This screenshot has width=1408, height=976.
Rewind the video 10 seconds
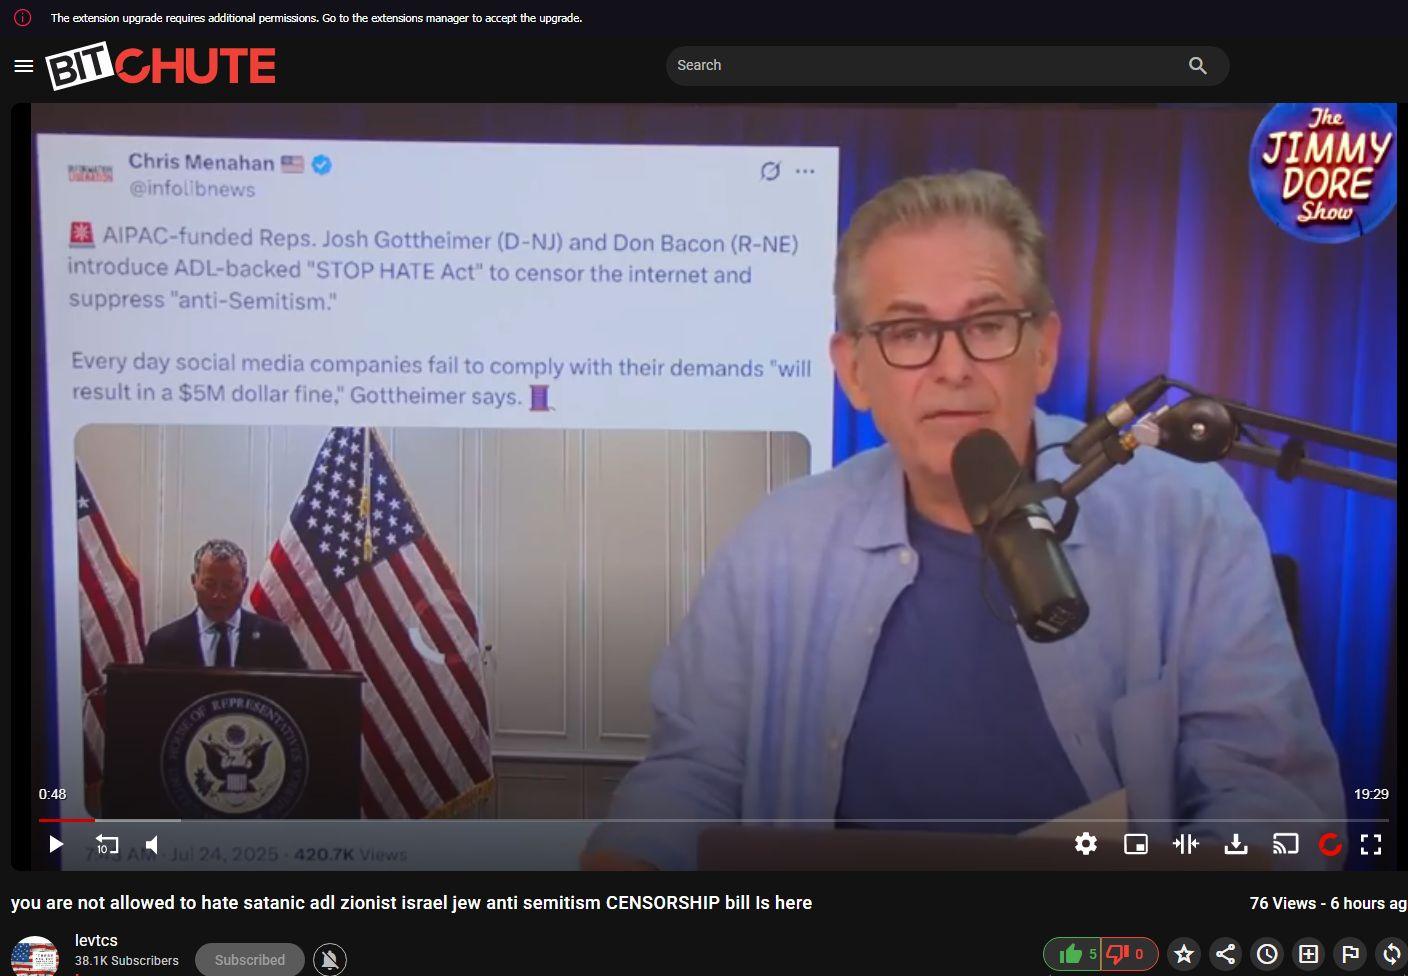106,844
